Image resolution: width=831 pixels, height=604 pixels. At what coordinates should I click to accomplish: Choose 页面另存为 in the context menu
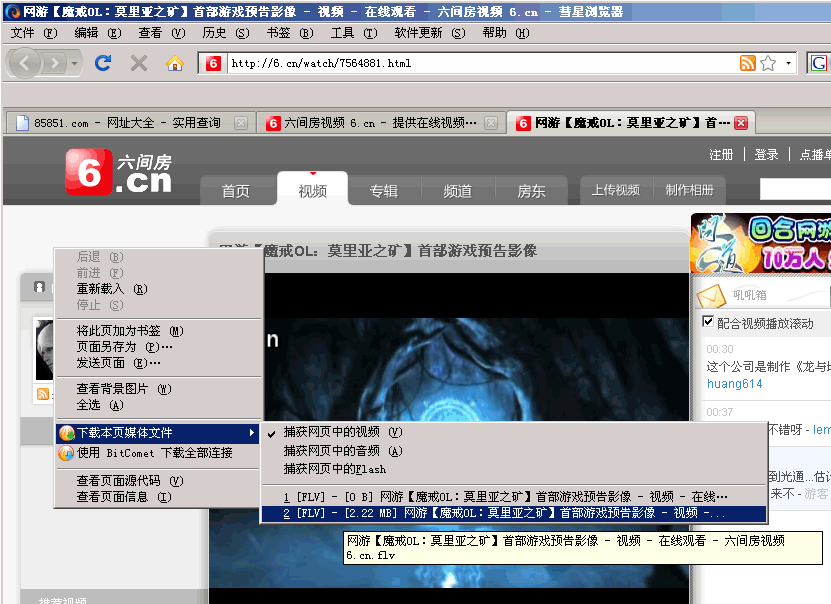159,347
